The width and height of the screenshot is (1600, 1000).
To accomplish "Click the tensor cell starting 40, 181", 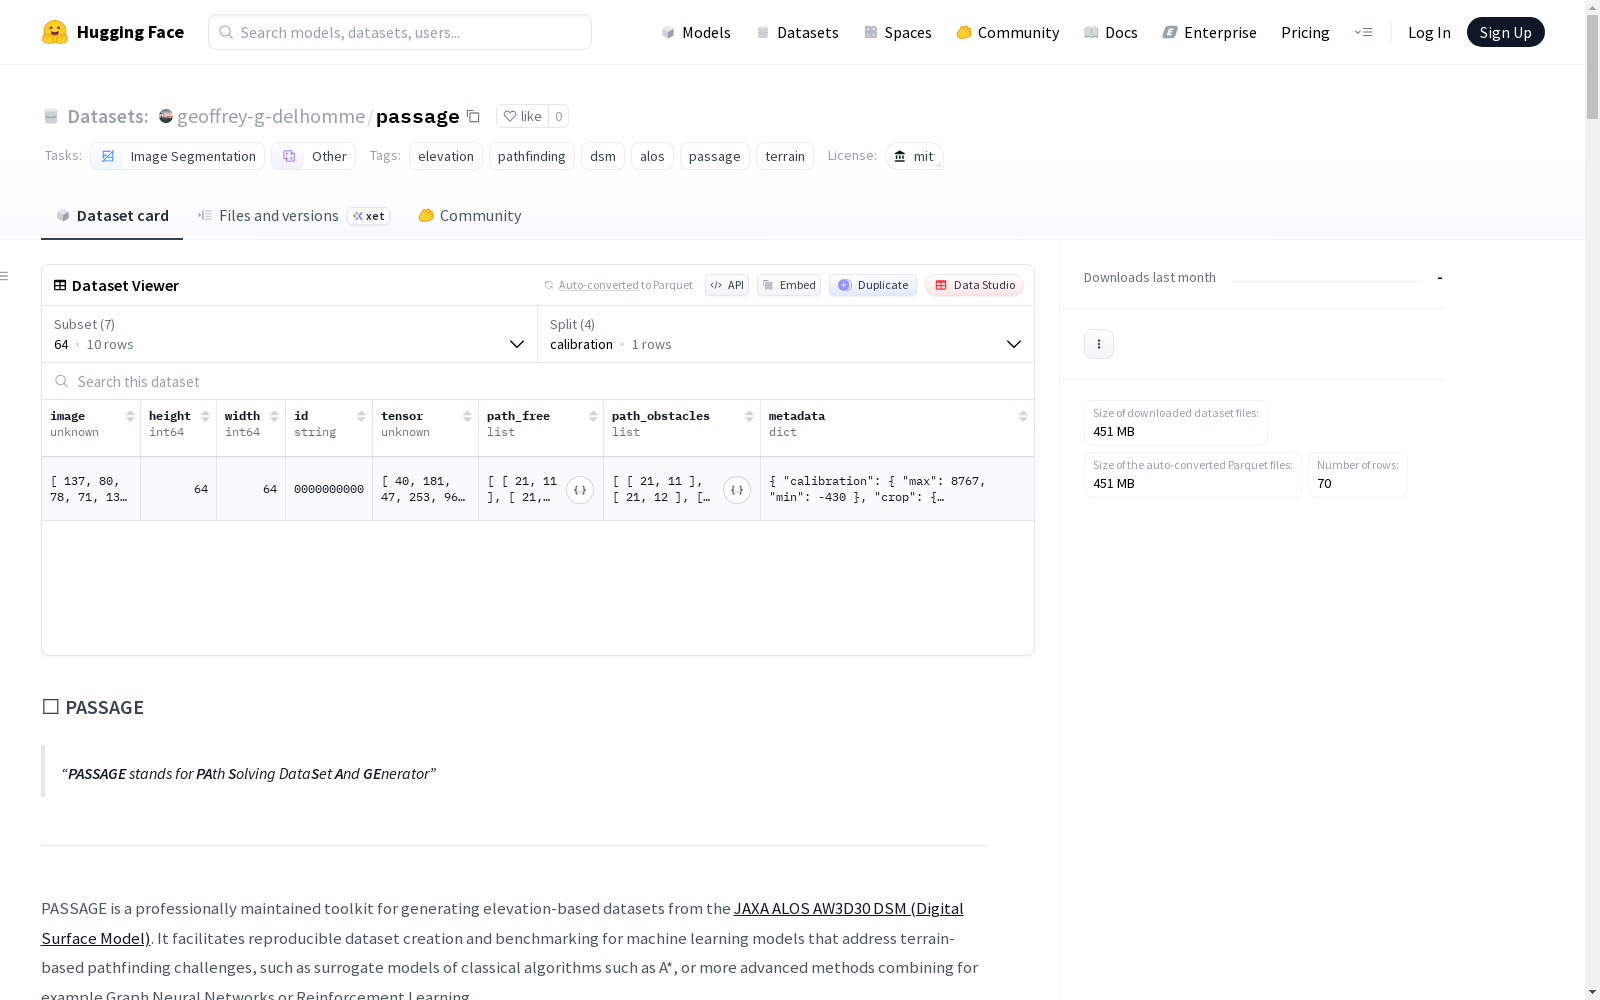I will click(423, 489).
